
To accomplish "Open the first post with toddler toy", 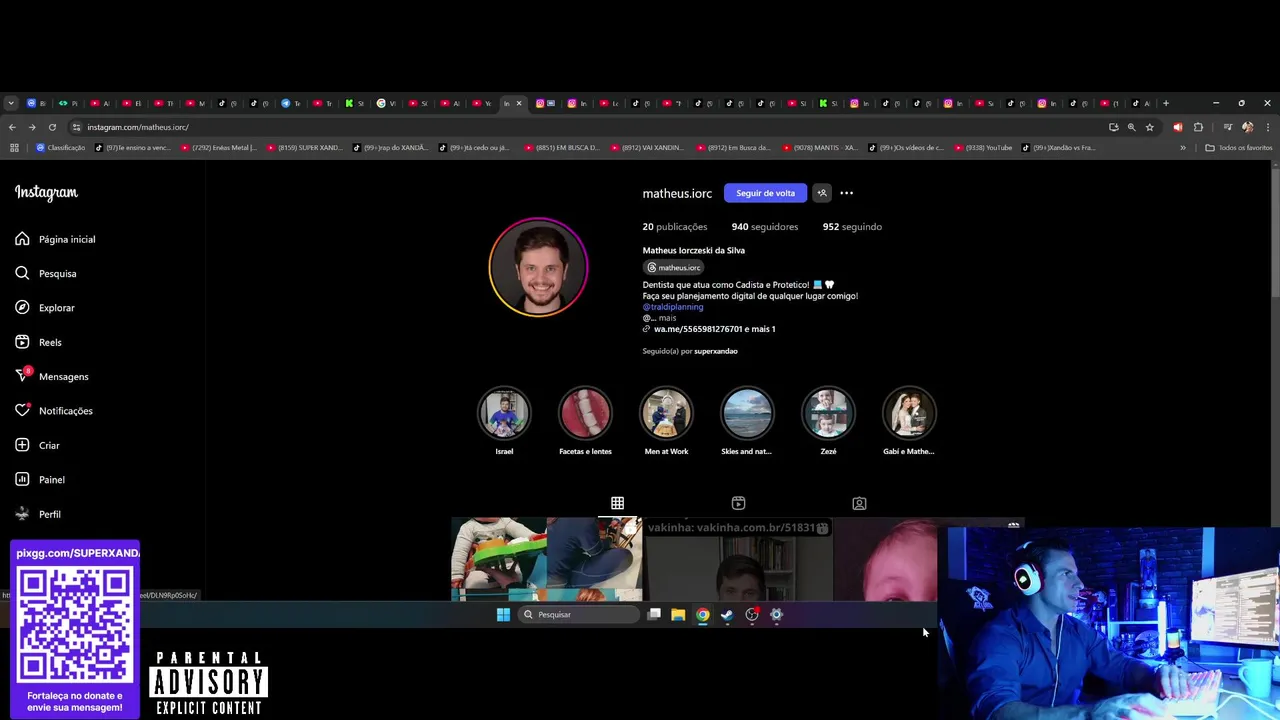I will click(x=546, y=558).
